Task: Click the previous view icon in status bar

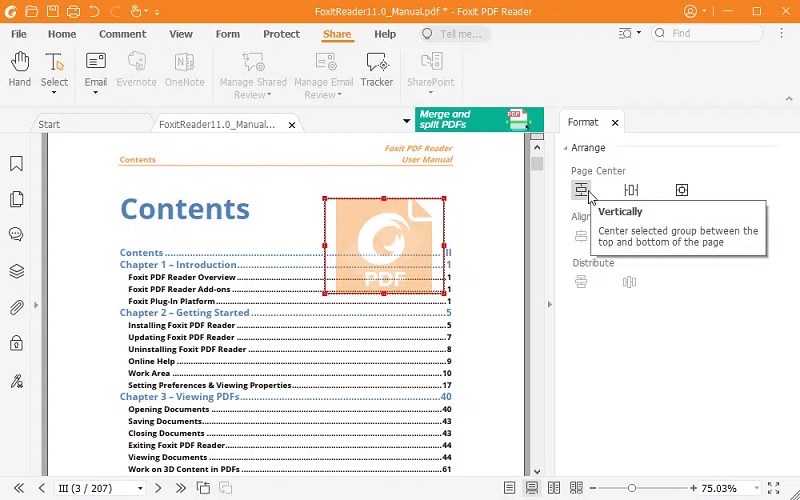Action: [203, 488]
